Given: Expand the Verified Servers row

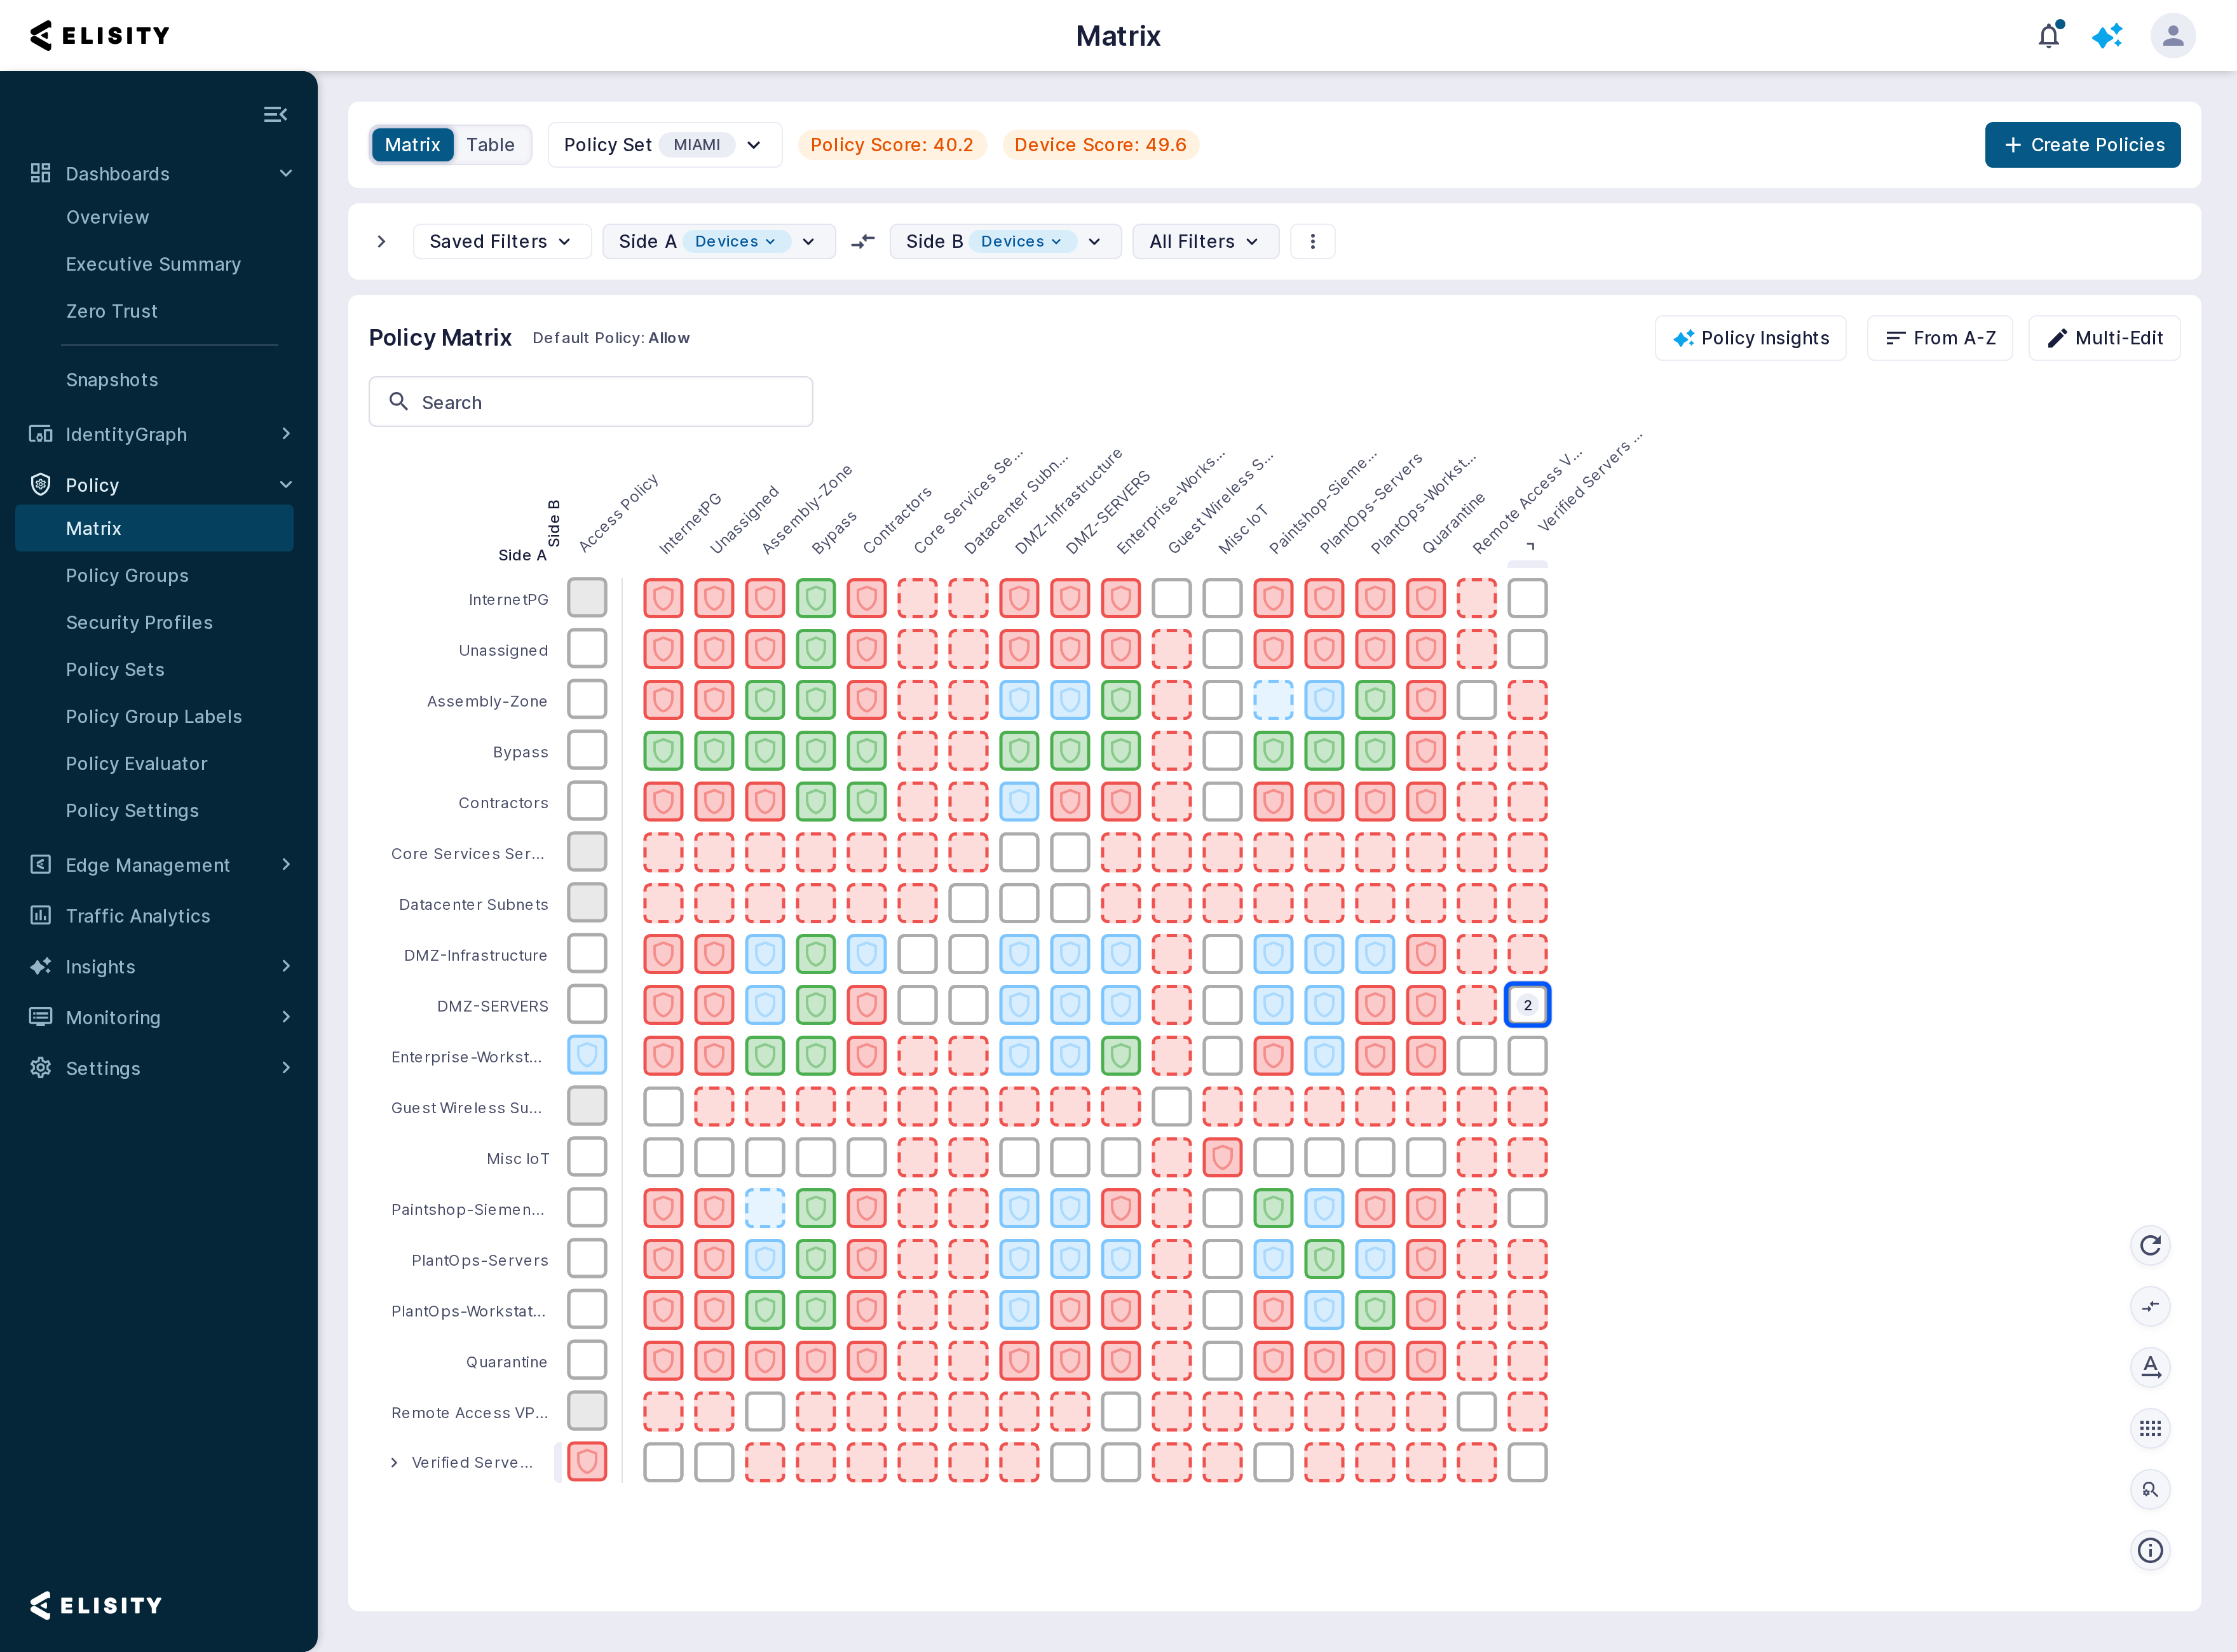Looking at the screenshot, I should (x=394, y=1462).
